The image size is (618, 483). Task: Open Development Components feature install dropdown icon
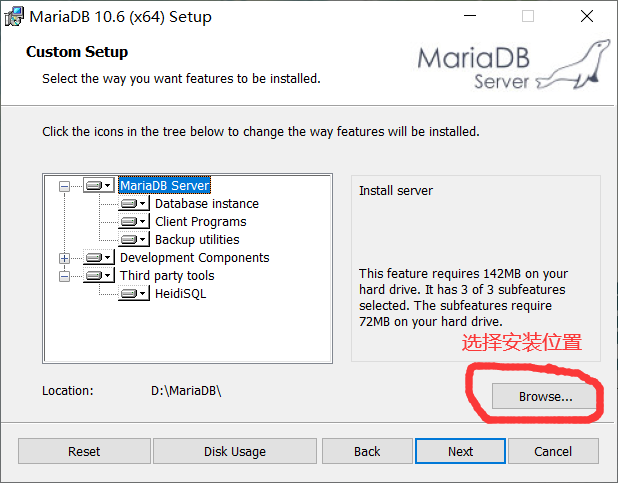[x=99, y=257]
